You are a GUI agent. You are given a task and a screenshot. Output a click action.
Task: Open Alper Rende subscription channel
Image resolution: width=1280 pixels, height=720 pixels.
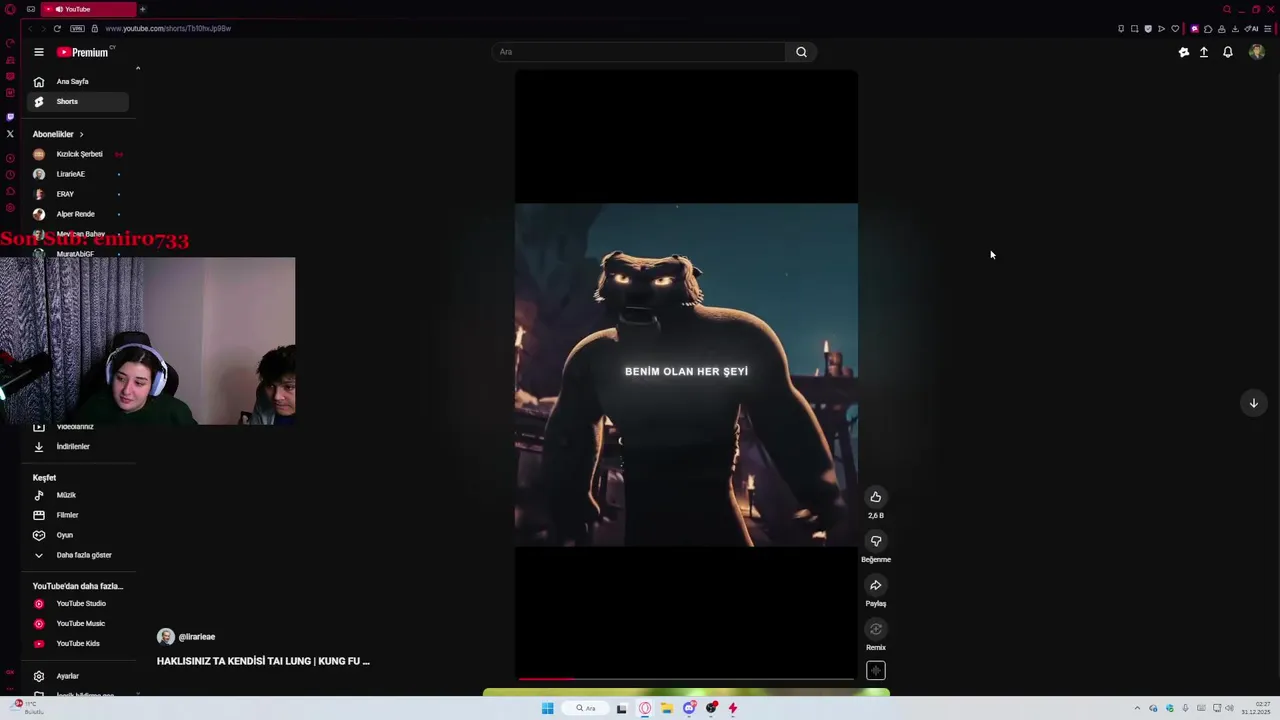click(x=78, y=214)
